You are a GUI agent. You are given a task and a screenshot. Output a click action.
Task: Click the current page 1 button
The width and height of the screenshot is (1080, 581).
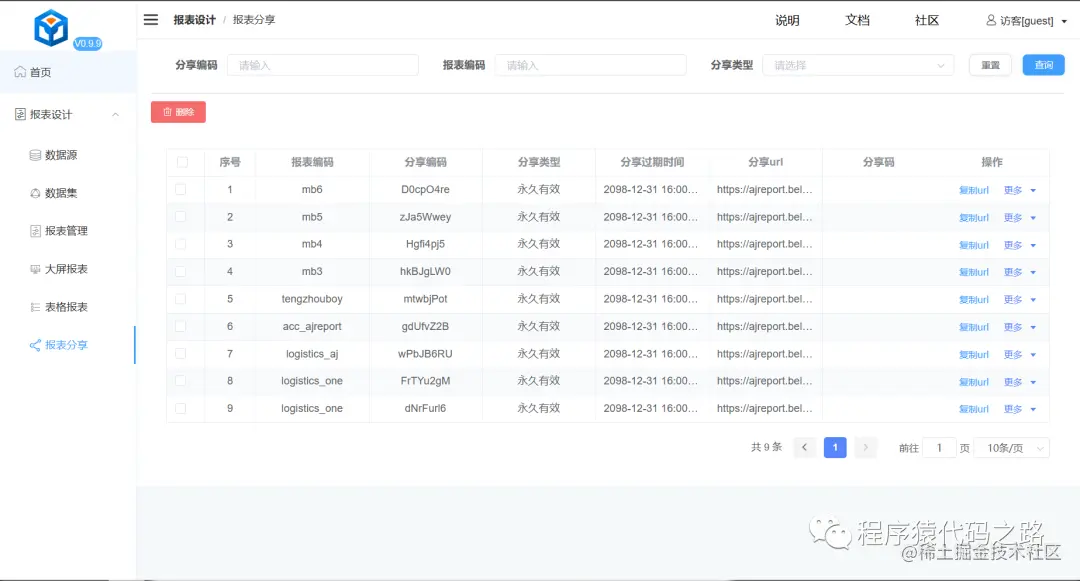pos(835,447)
